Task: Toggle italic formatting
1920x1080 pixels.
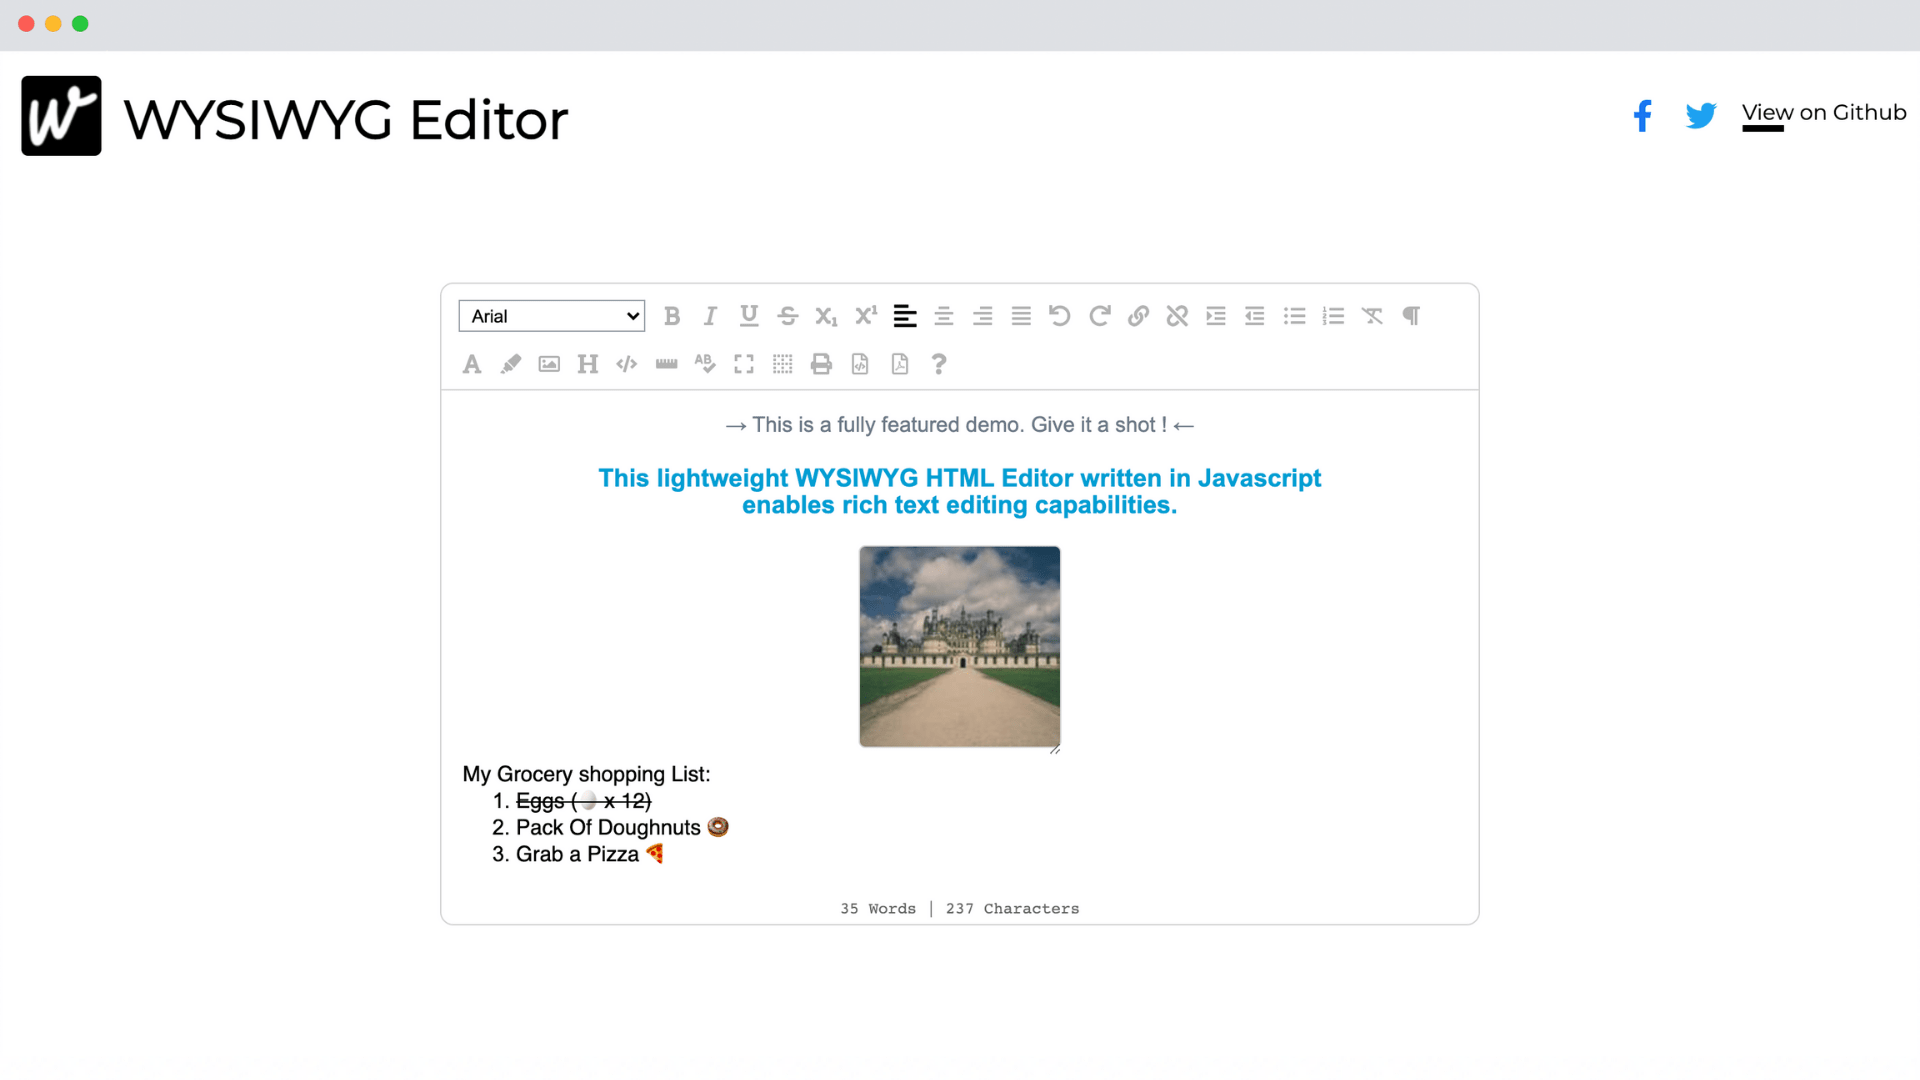Action: click(710, 316)
